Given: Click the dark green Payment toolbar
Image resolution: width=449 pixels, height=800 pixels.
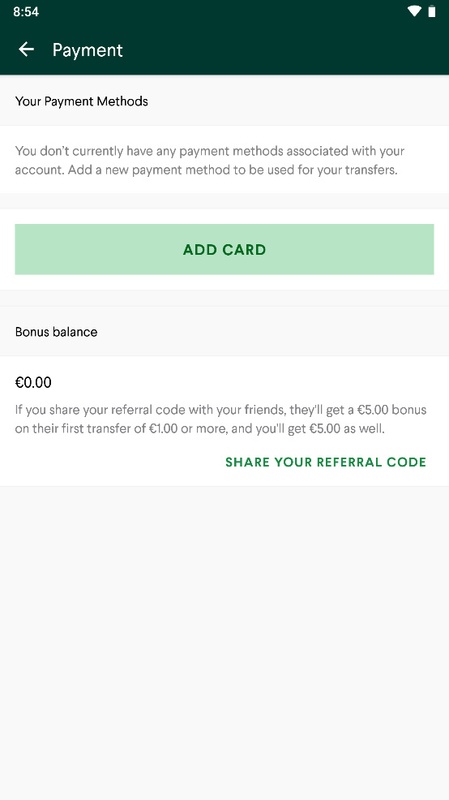Looking at the screenshot, I should click(224, 49).
